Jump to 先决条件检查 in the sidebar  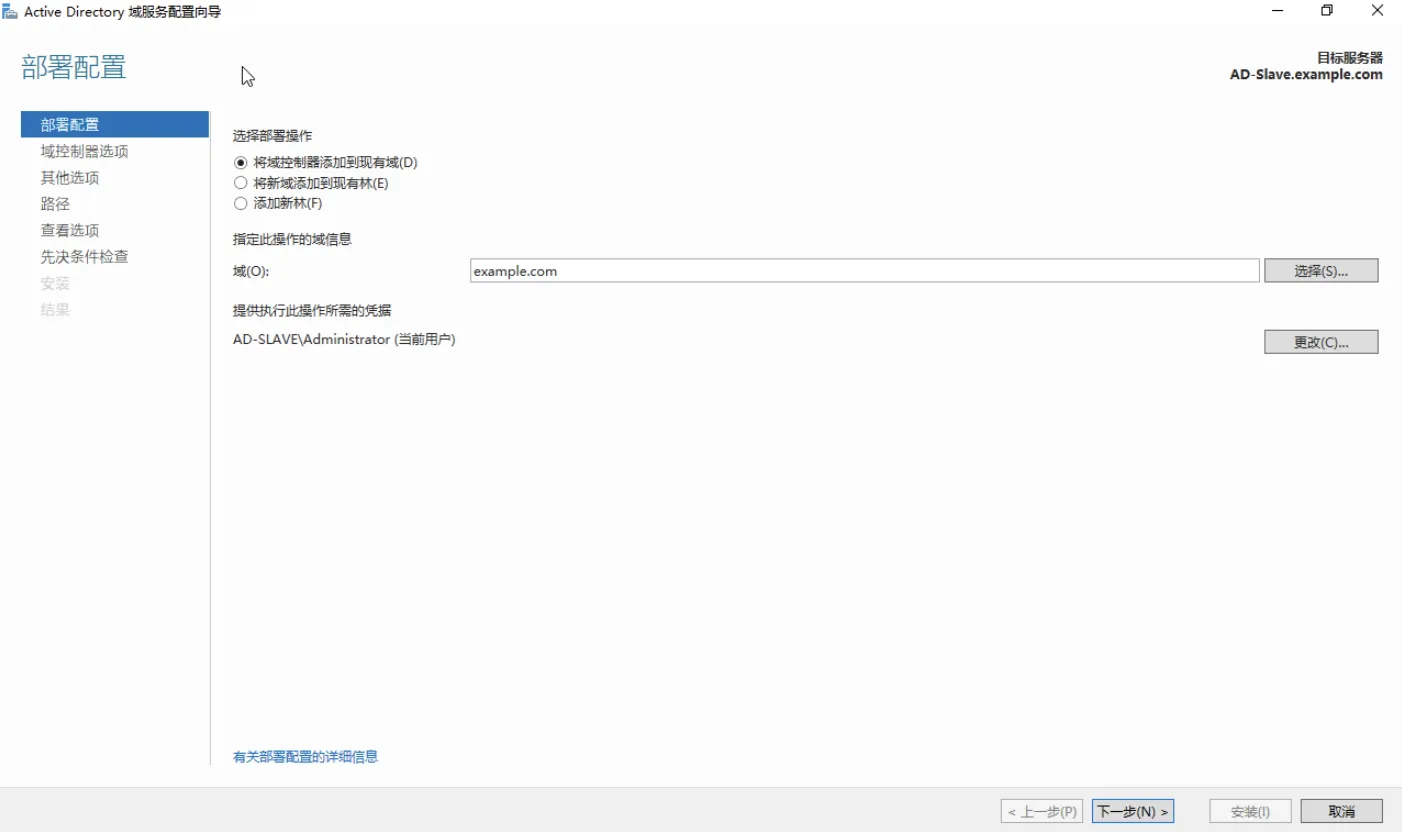(84, 257)
